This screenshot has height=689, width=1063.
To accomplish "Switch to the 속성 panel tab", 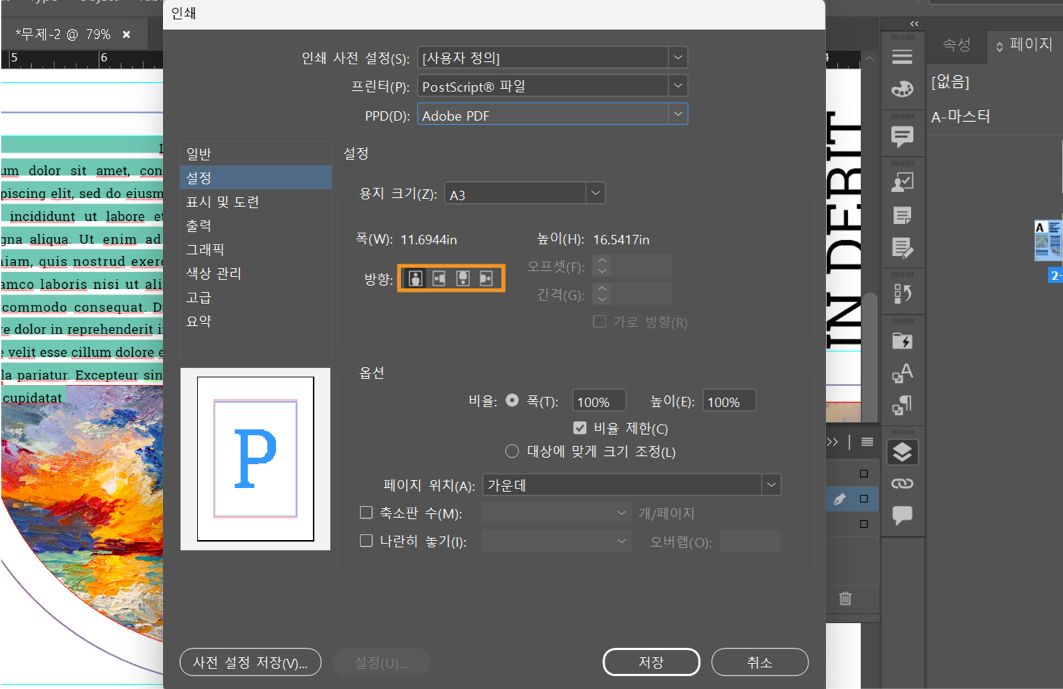I will 957,45.
